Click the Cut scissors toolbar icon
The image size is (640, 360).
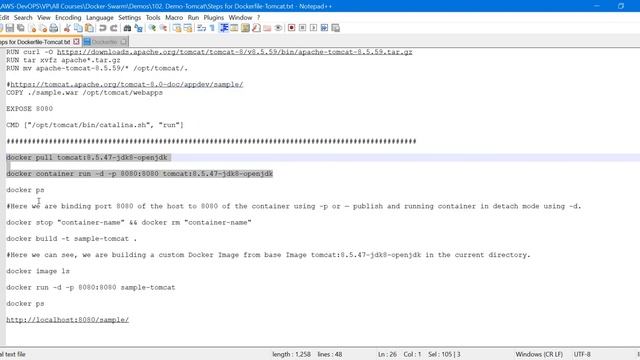(67, 28)
